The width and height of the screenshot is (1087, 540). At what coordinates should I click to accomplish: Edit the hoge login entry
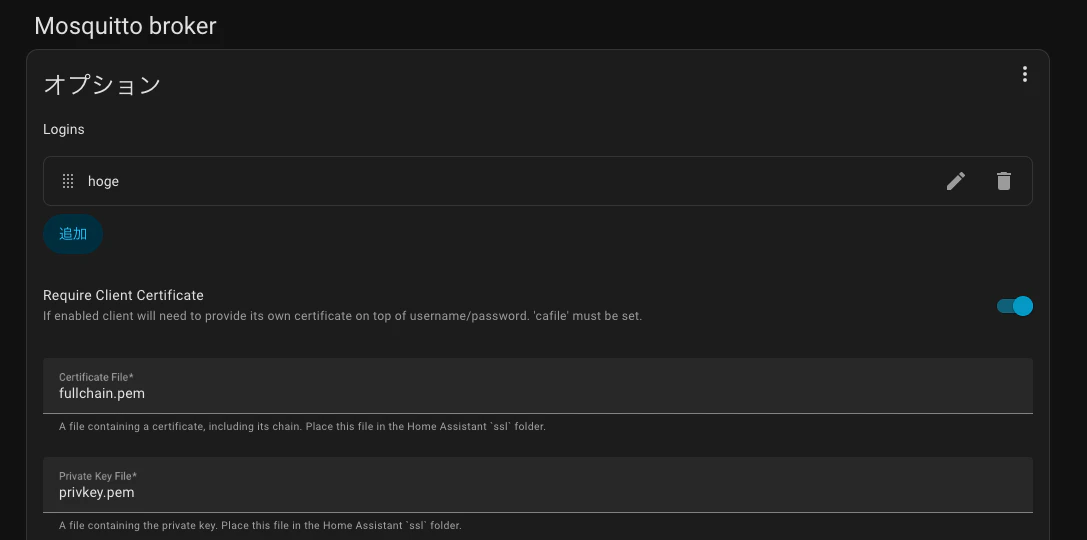[x=955, y=181]
